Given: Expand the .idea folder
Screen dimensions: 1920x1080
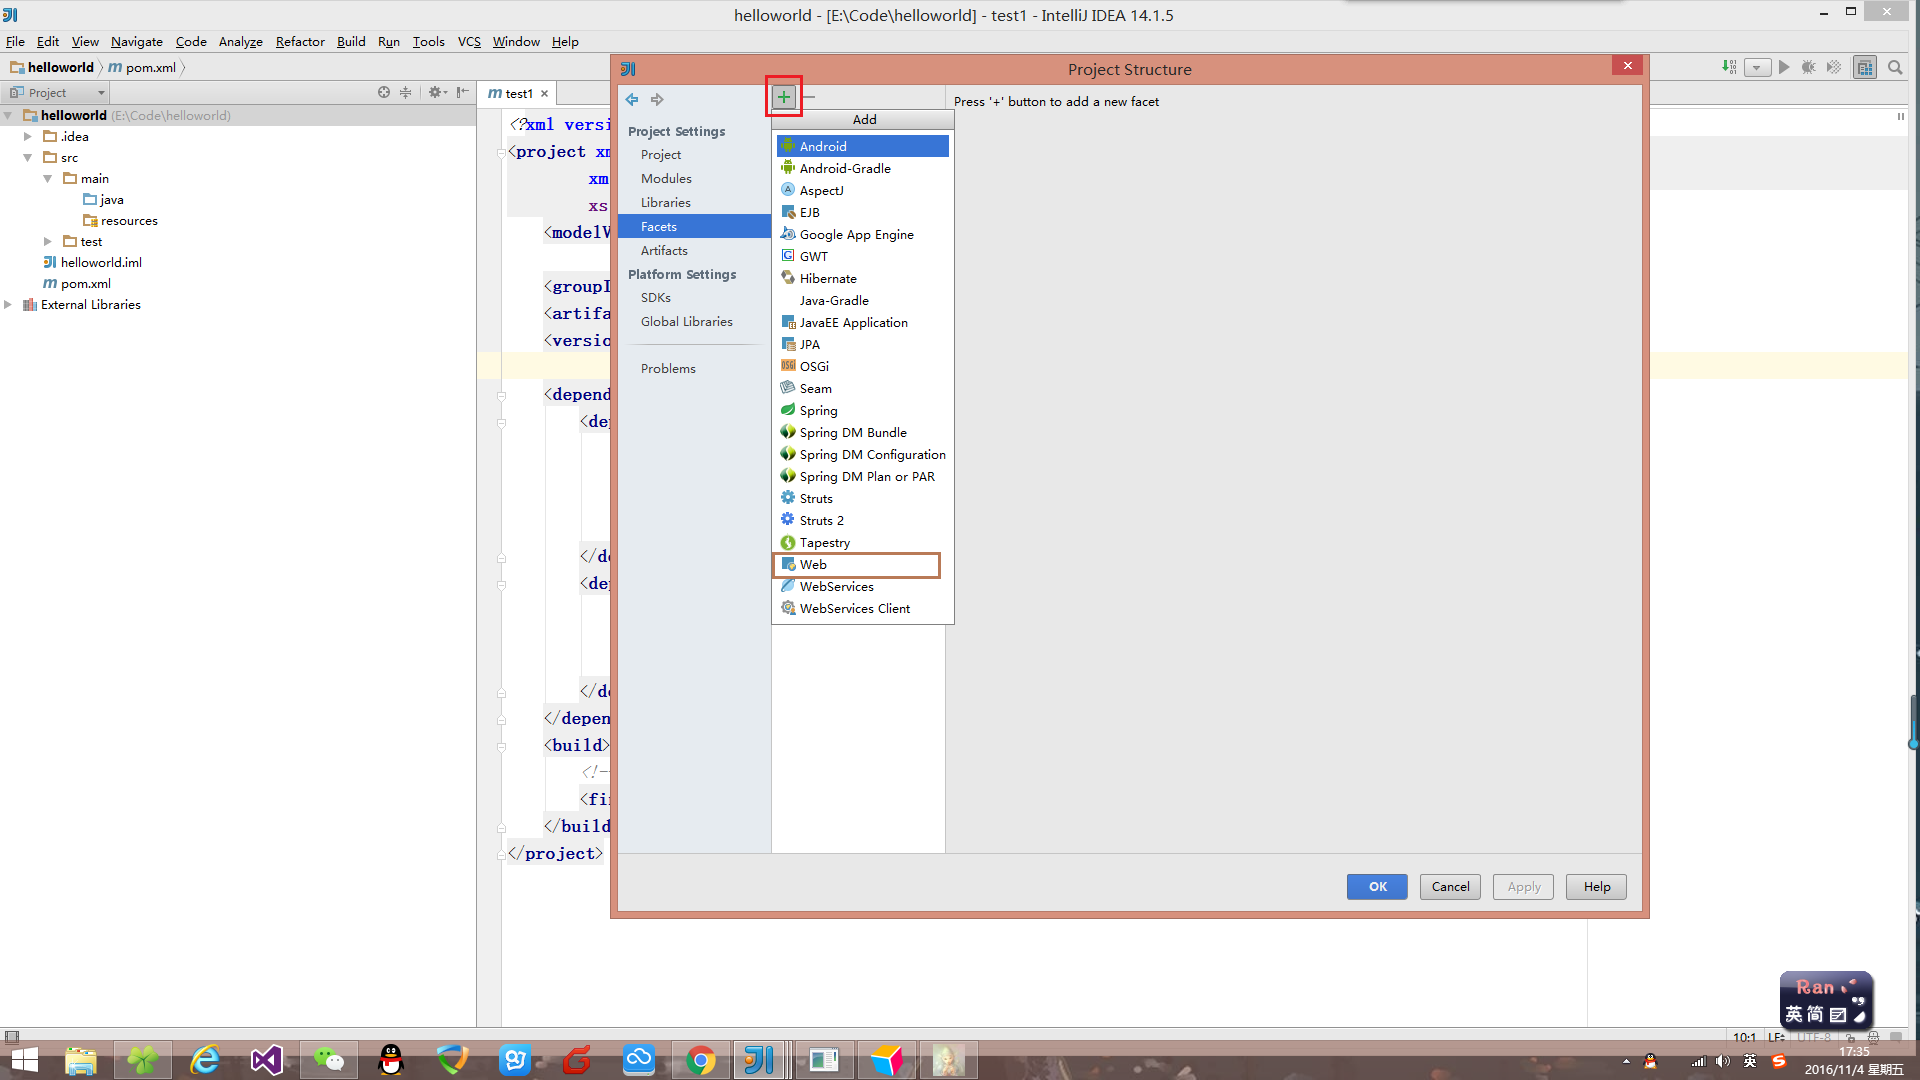Looking at the screenshot, I should [x=28, y=137].
